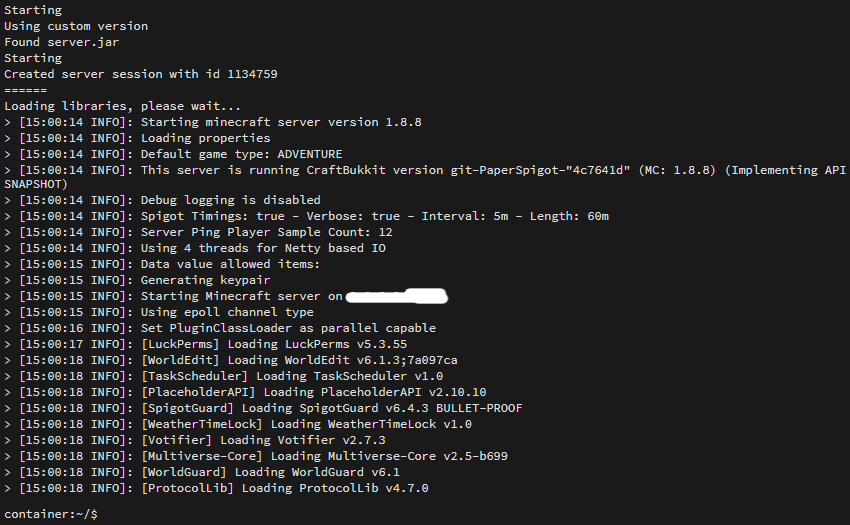The height and width of the screenshot is (525, 850).
Task: Click the "Generating keypair" log line
Action: tap(205, 280)
